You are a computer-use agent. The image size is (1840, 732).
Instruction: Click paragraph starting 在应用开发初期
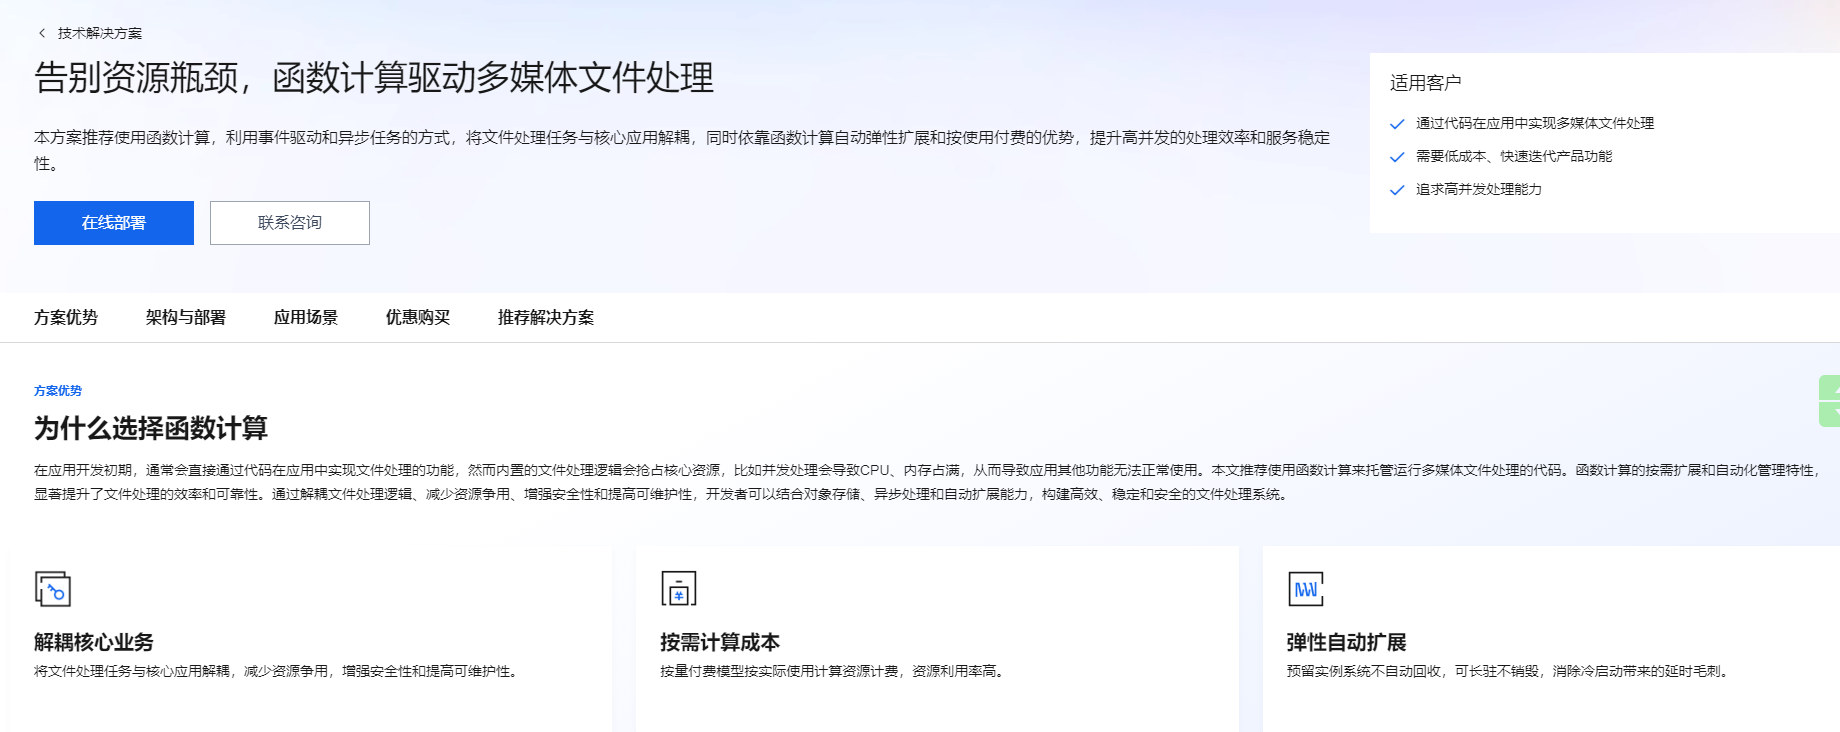tap(929, 482)
